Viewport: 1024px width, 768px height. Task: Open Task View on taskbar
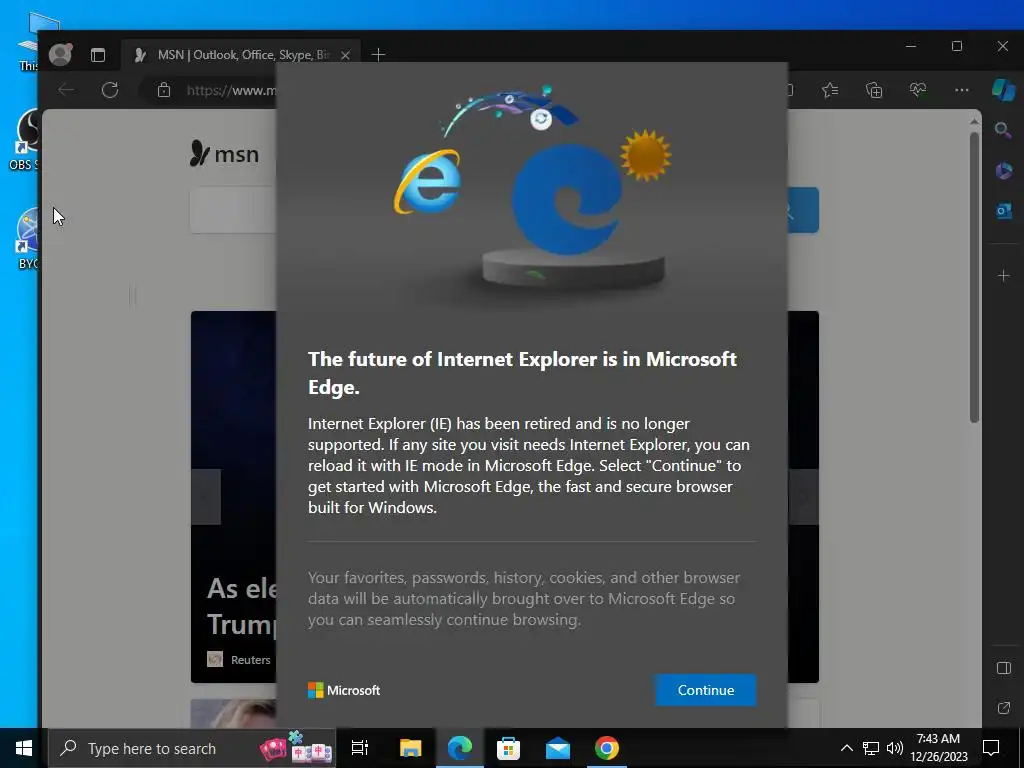pos(360,748)
